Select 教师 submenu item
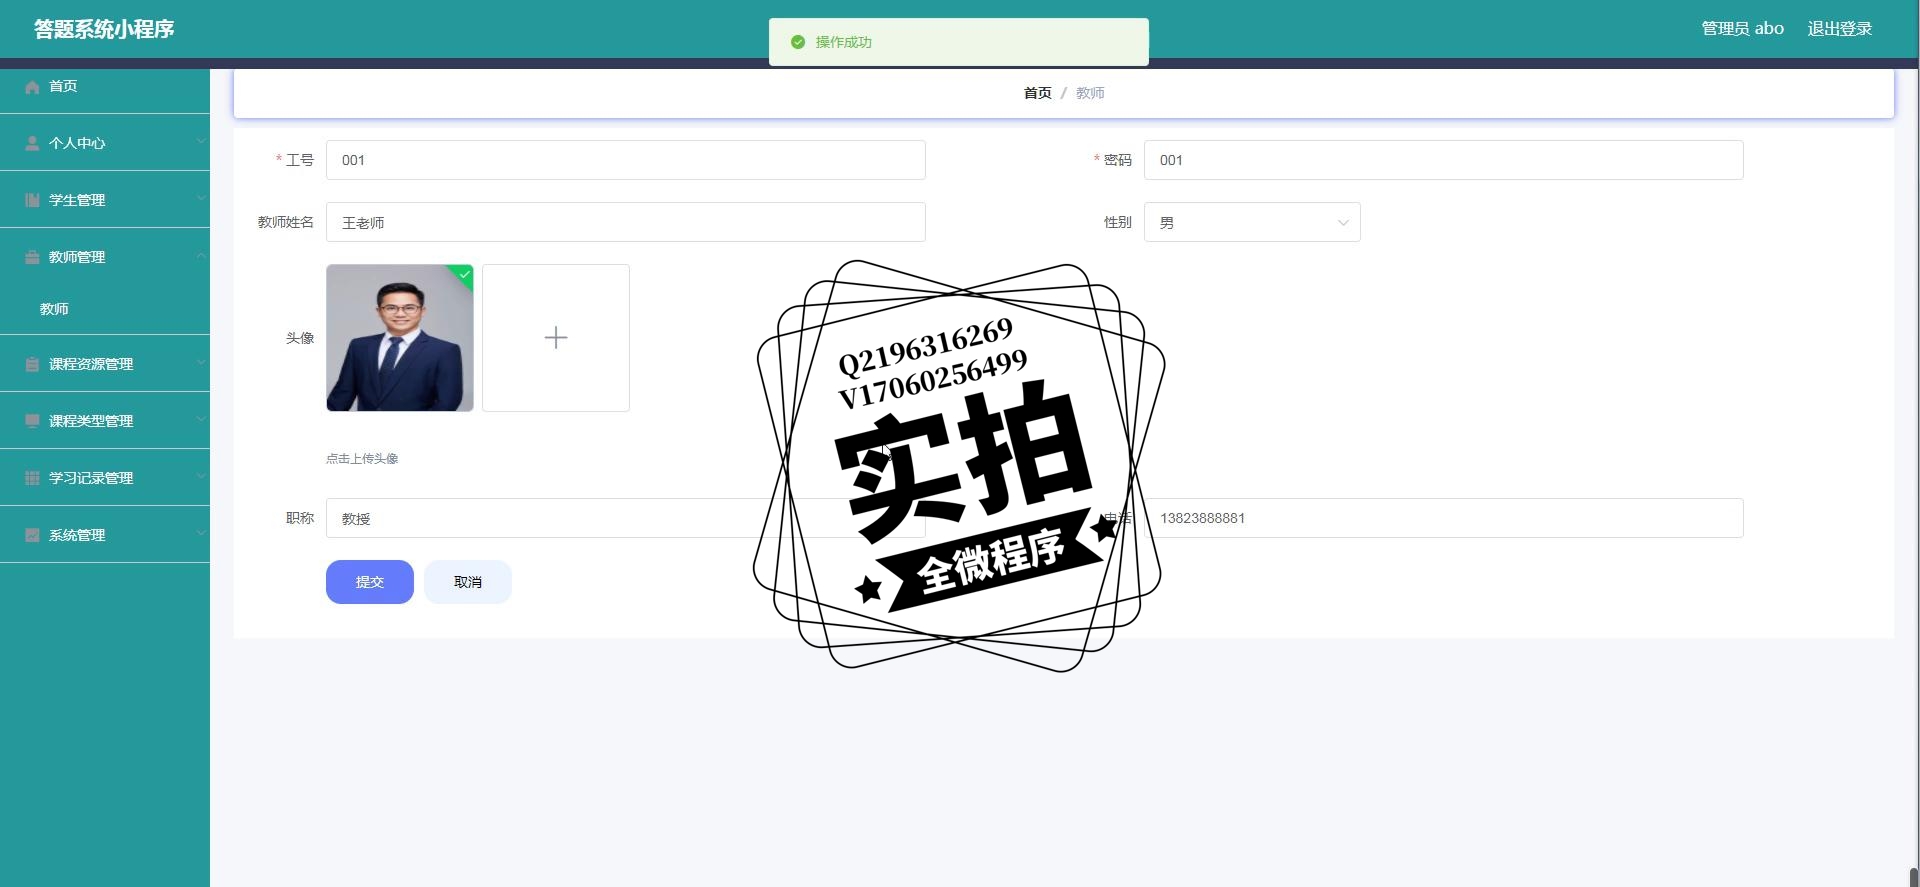The image size is (1920, 887). point(105,309)
